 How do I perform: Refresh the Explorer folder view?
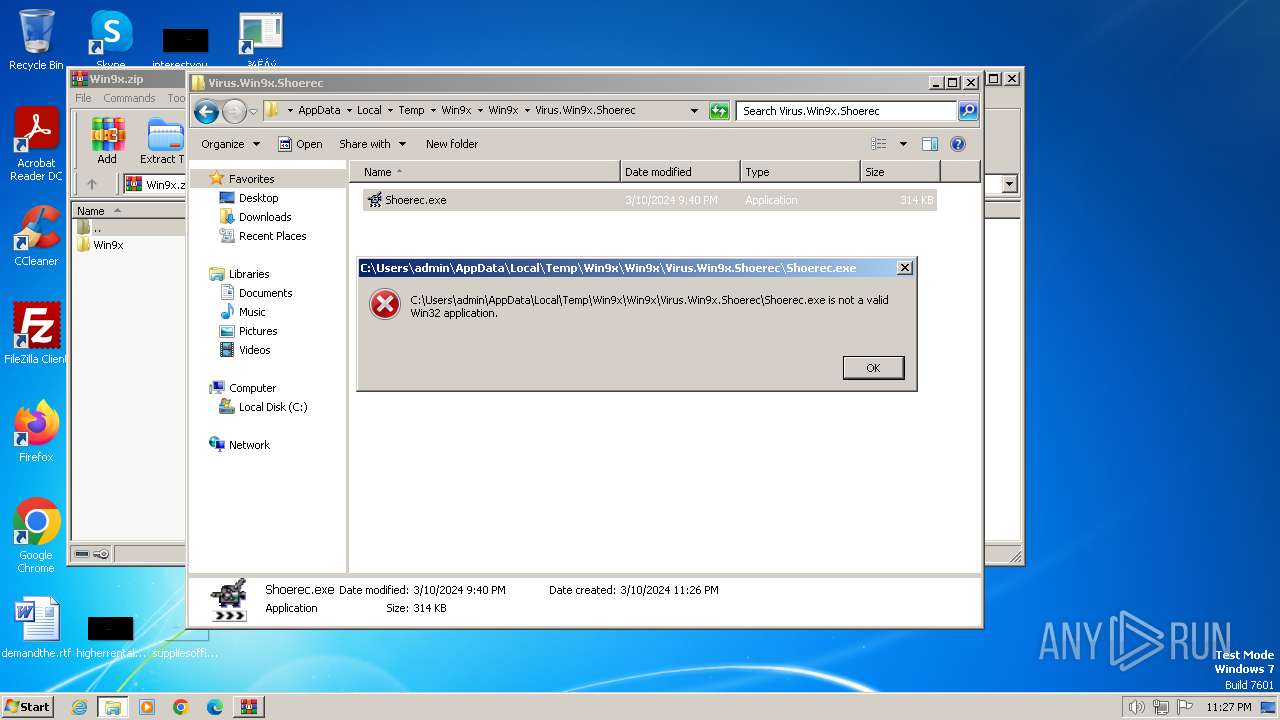click(x=719, y=111)
